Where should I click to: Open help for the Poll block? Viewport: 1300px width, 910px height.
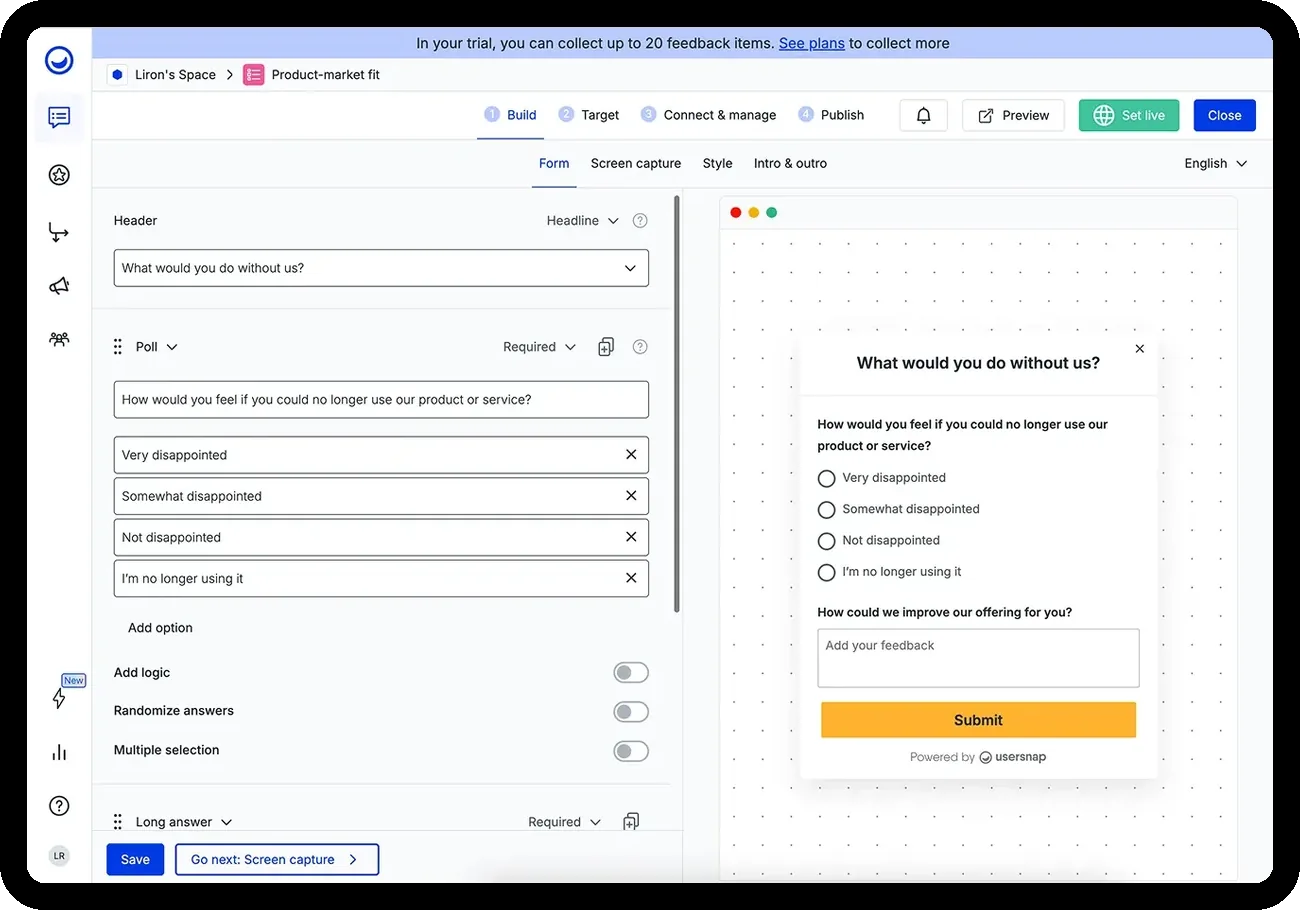641,347
